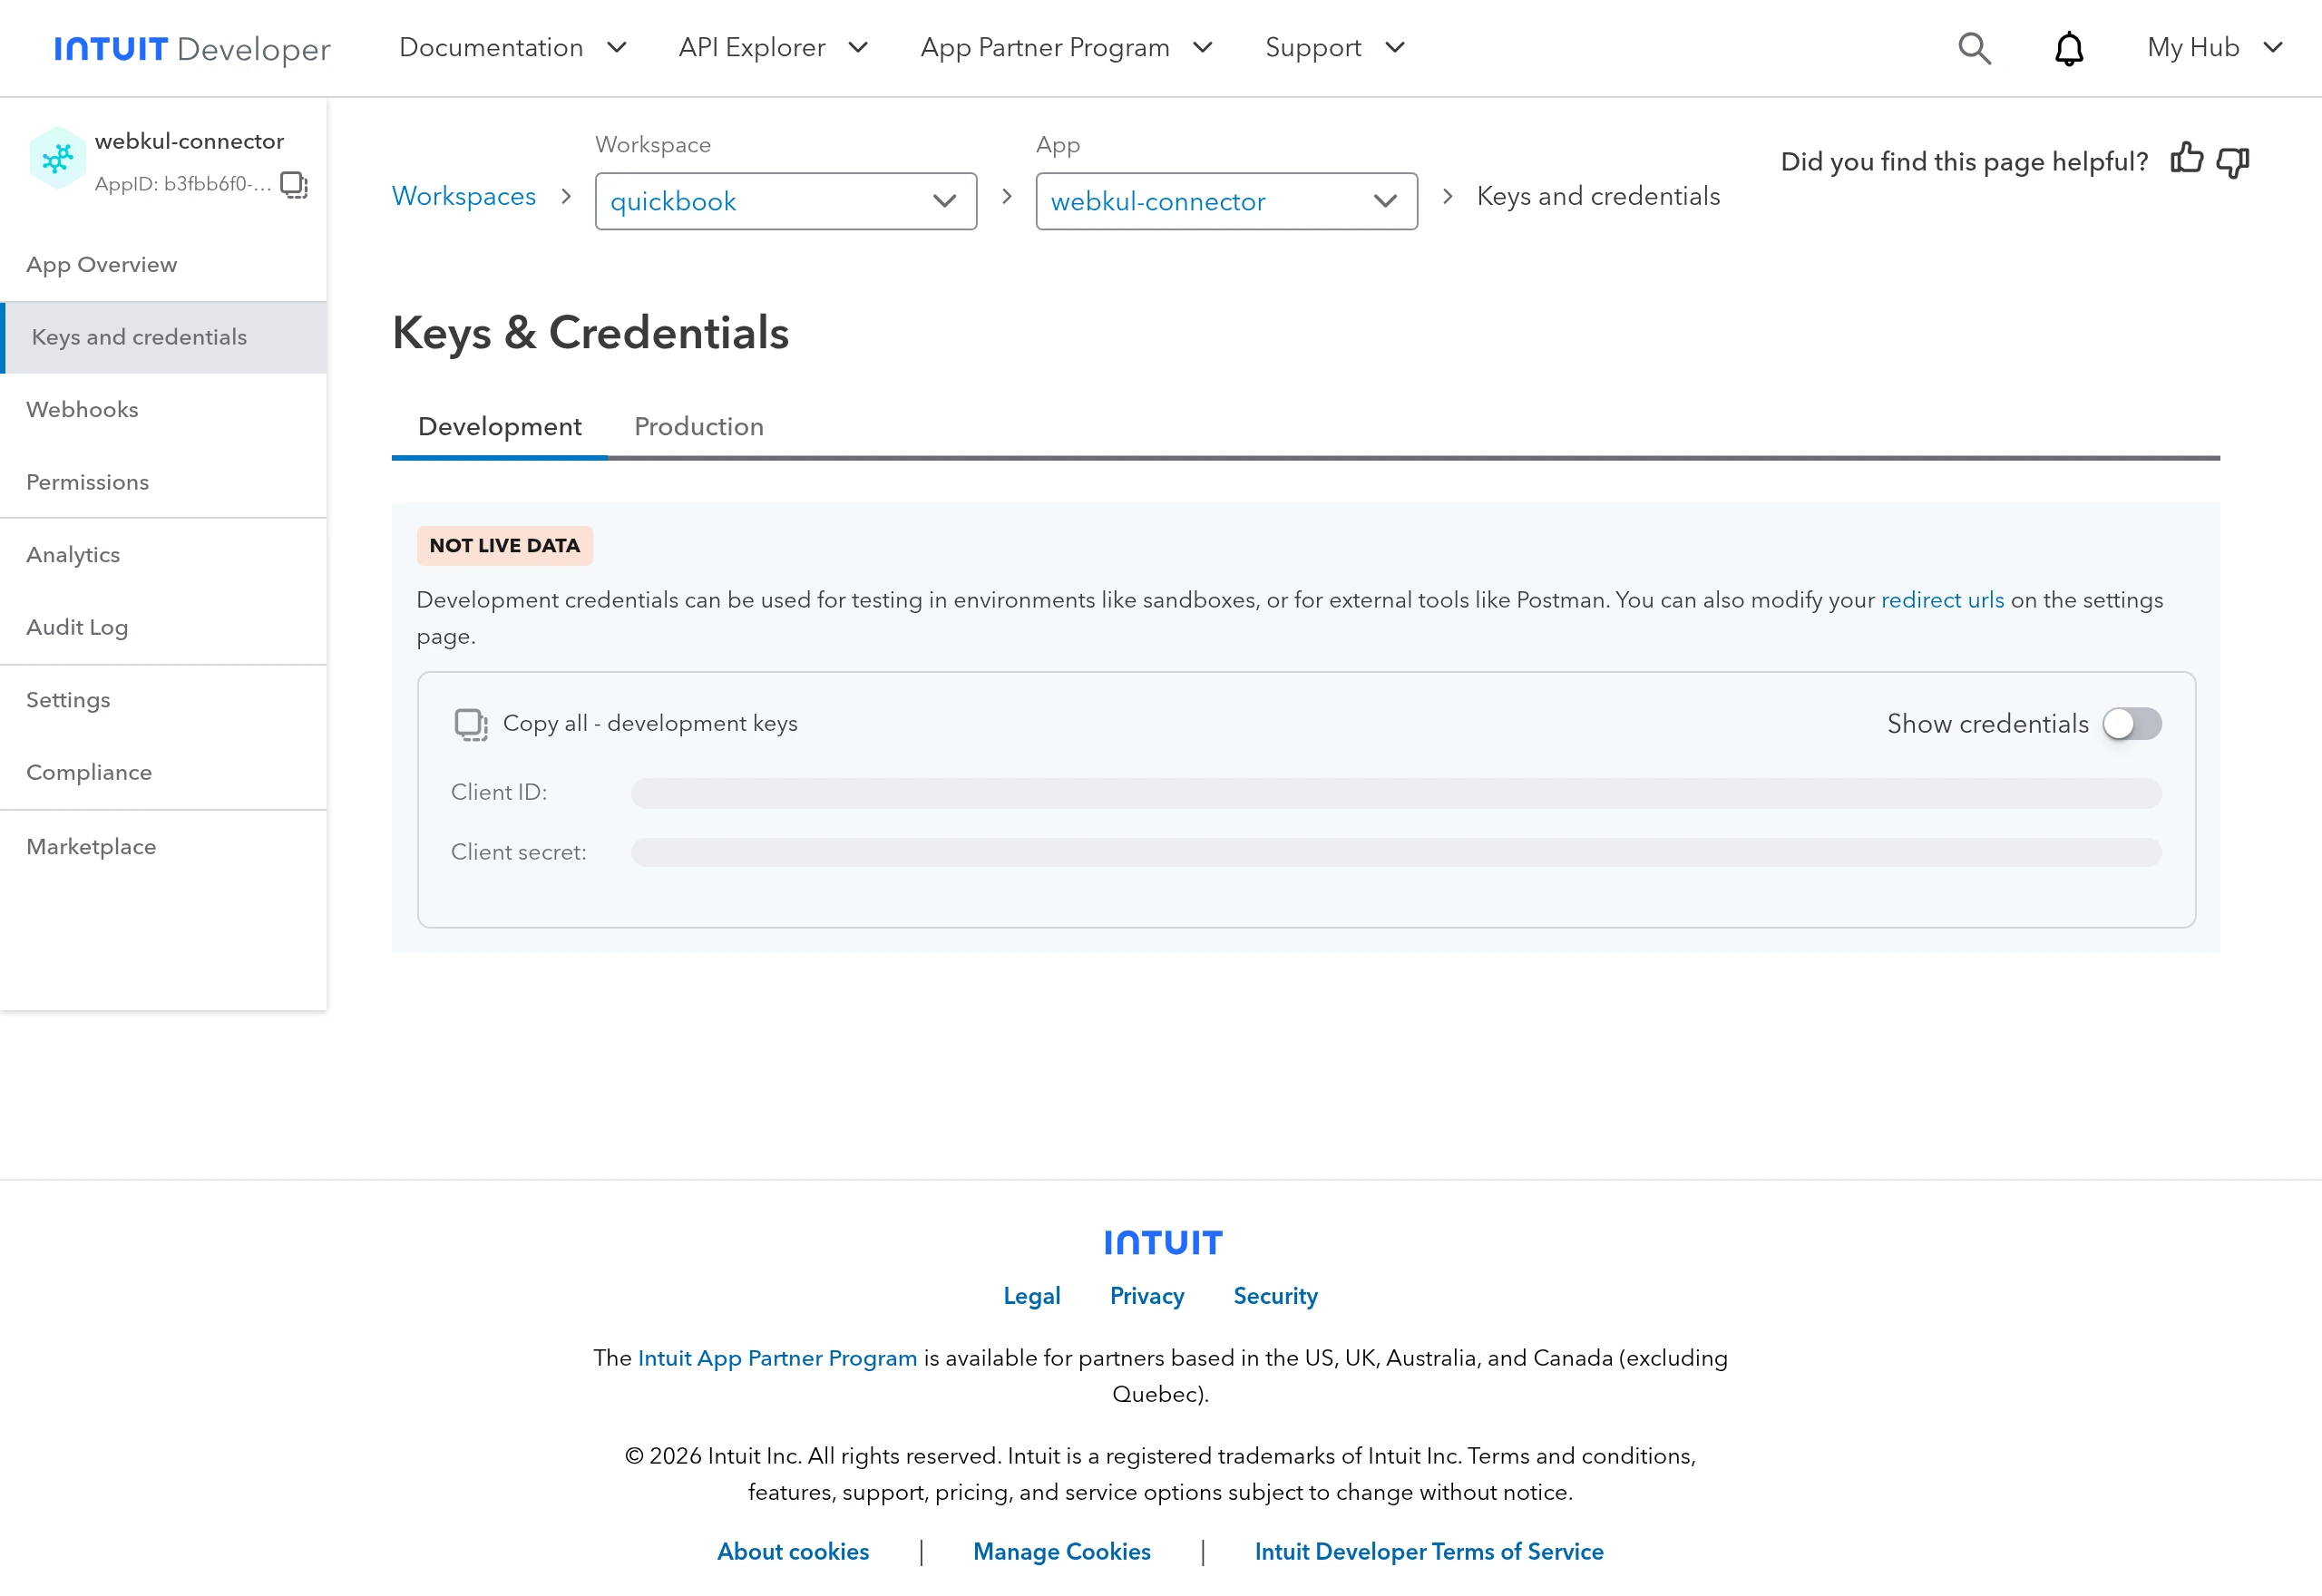This screenshot has height=1596, width=2322.
Task: Expand the Documentation menu
Action: point(513,48)
